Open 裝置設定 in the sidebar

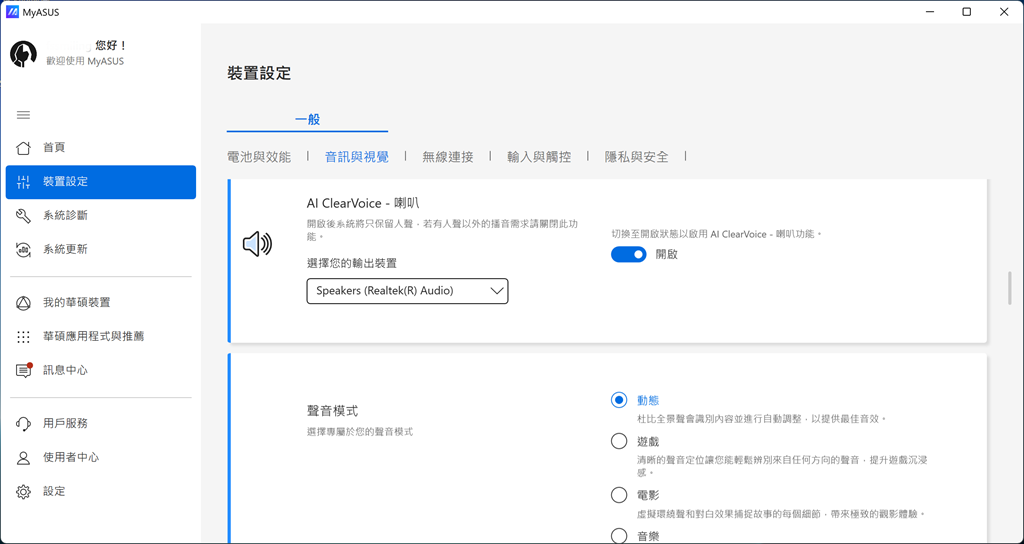click(101, 182)
